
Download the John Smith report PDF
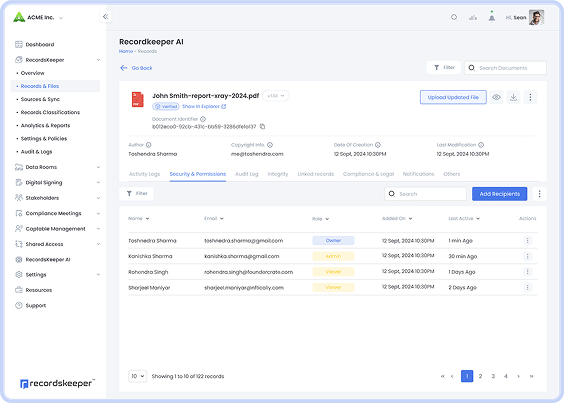(x=513, y=97)
